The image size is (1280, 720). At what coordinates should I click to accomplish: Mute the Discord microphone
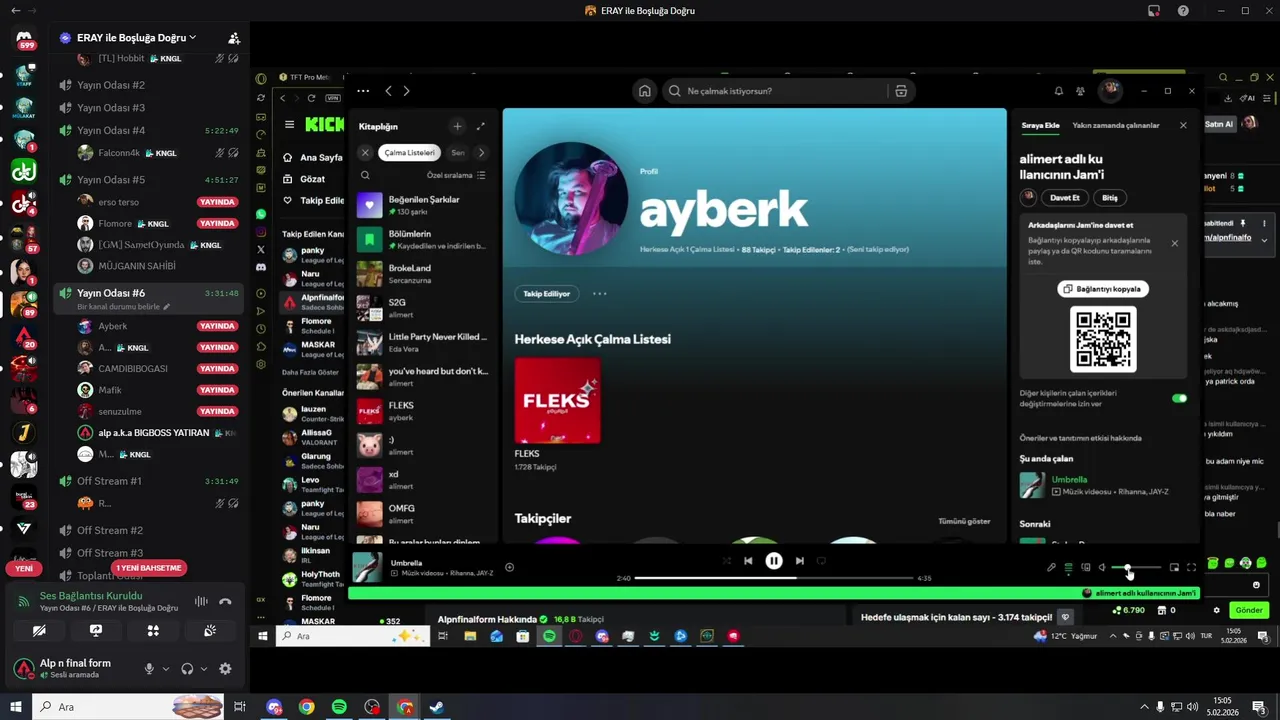pos(149,669)
